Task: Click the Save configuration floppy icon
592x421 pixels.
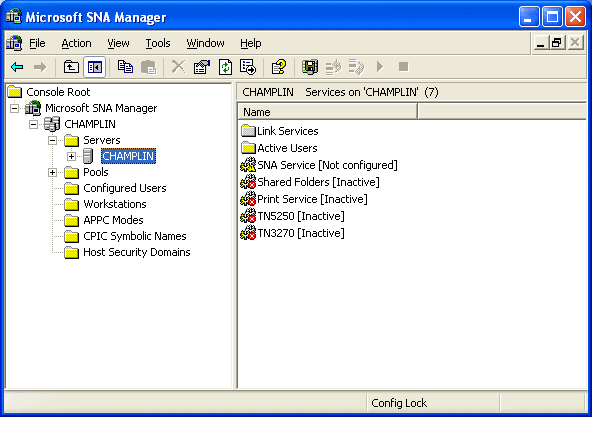Action: click(x=310, y=68)
